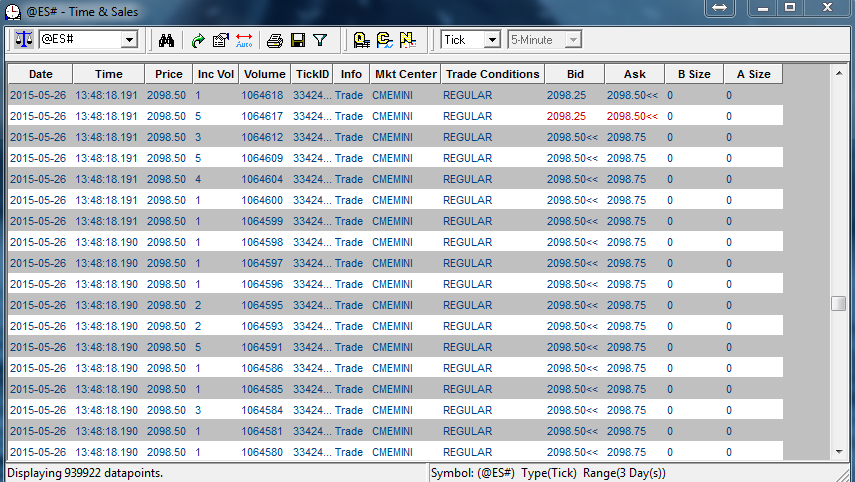Select volume cell 1064599
The width and height of the screenshot is (855, 482).
tap(262, 221)
